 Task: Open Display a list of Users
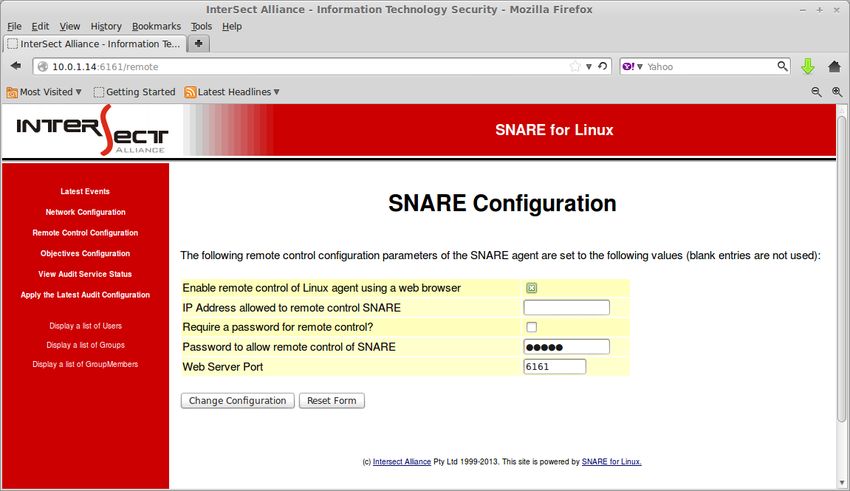[85, 326]
